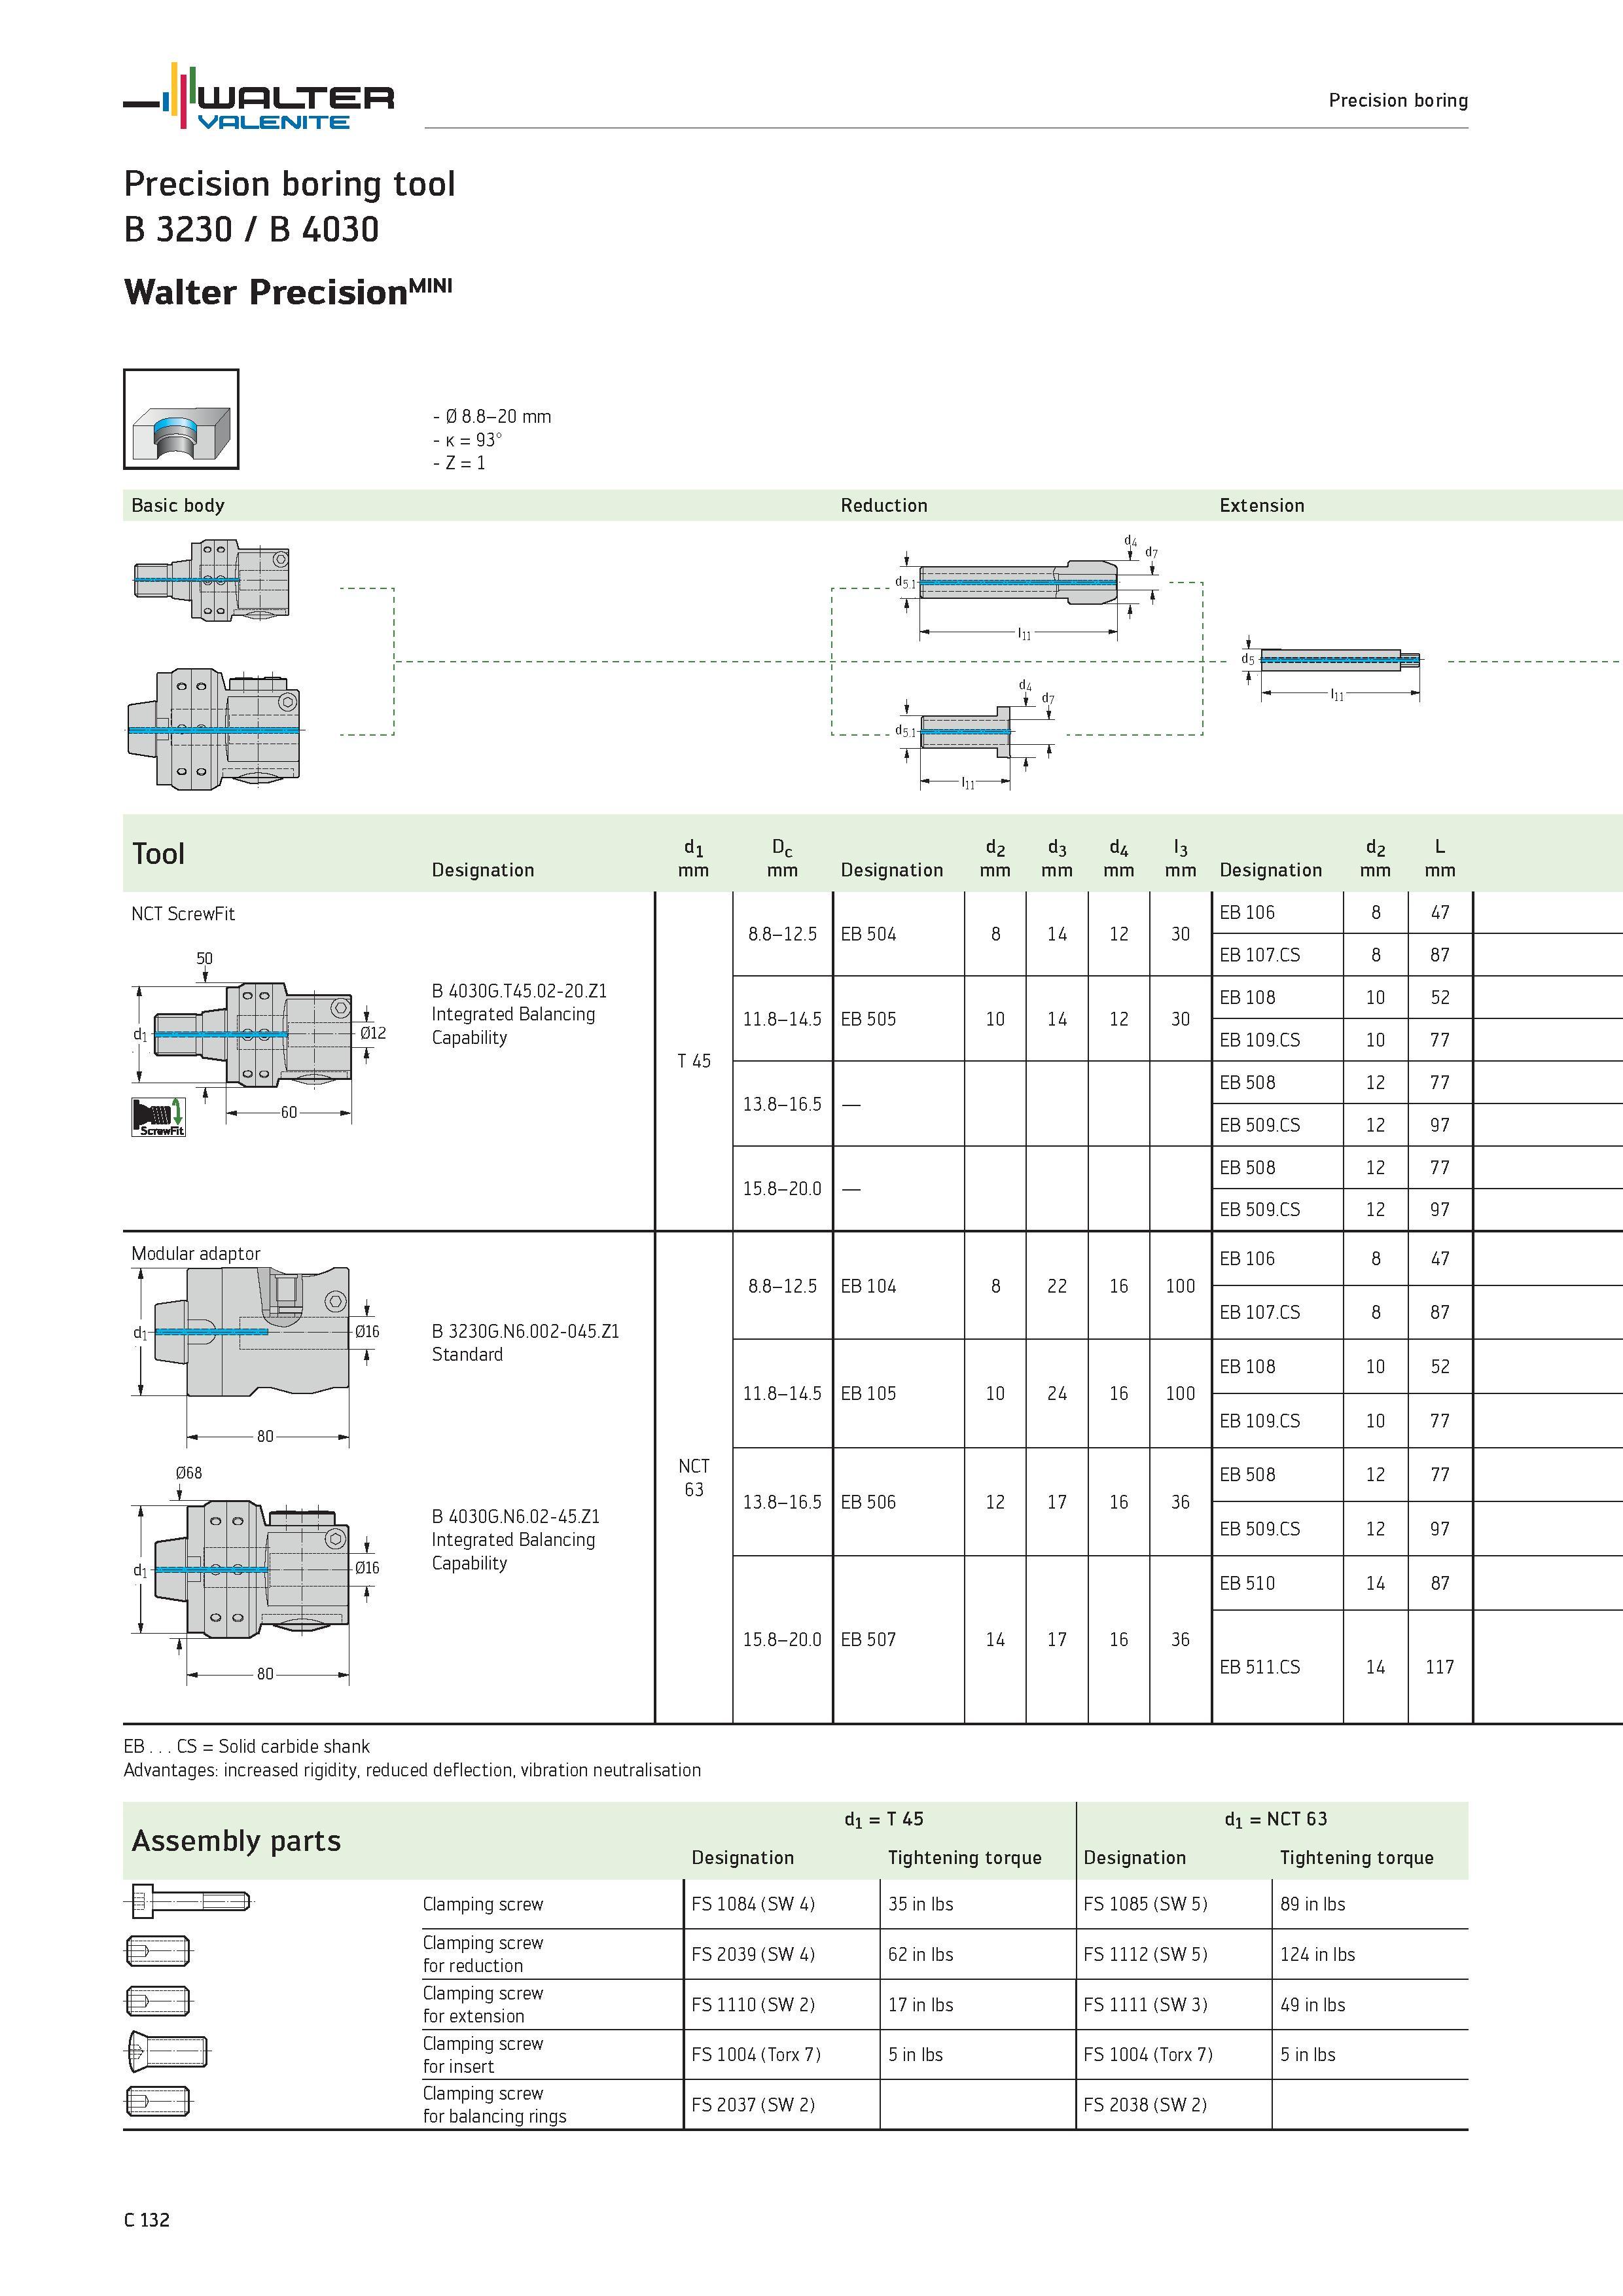
Task: Click the "d1 = T 45" column header
Action: [884, 1819]
